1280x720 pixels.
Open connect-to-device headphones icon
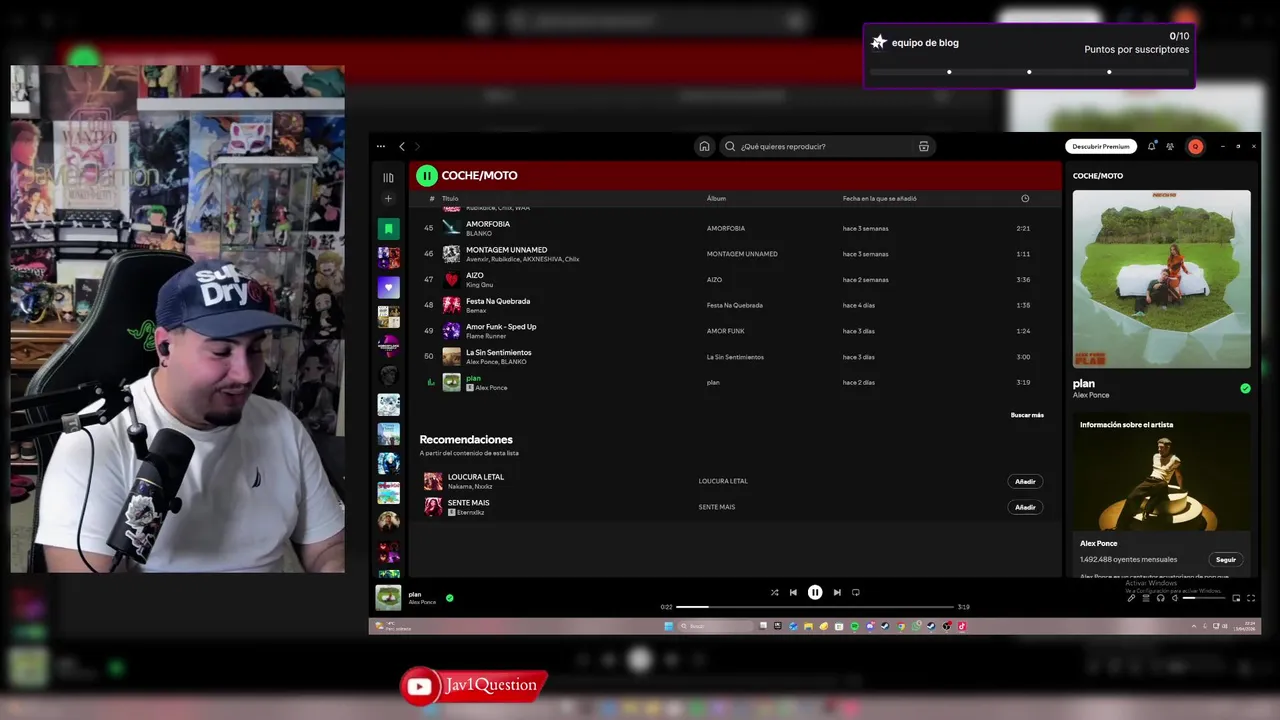(1160, 598)
